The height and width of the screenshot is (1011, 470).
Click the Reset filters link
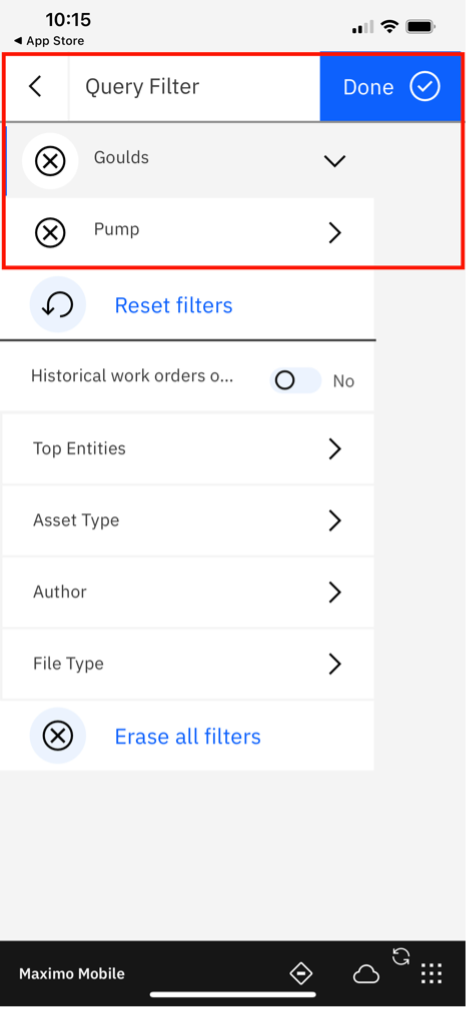pyautogui.click(x=173, y=305)
